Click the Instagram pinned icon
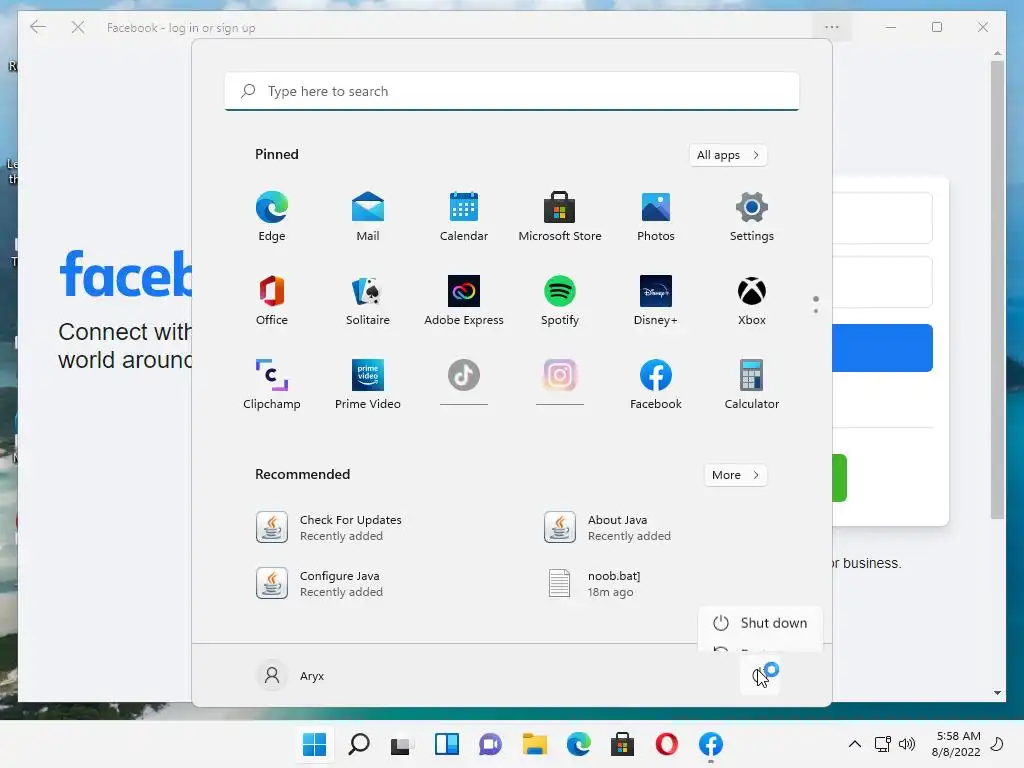 [x=560, y=376]
